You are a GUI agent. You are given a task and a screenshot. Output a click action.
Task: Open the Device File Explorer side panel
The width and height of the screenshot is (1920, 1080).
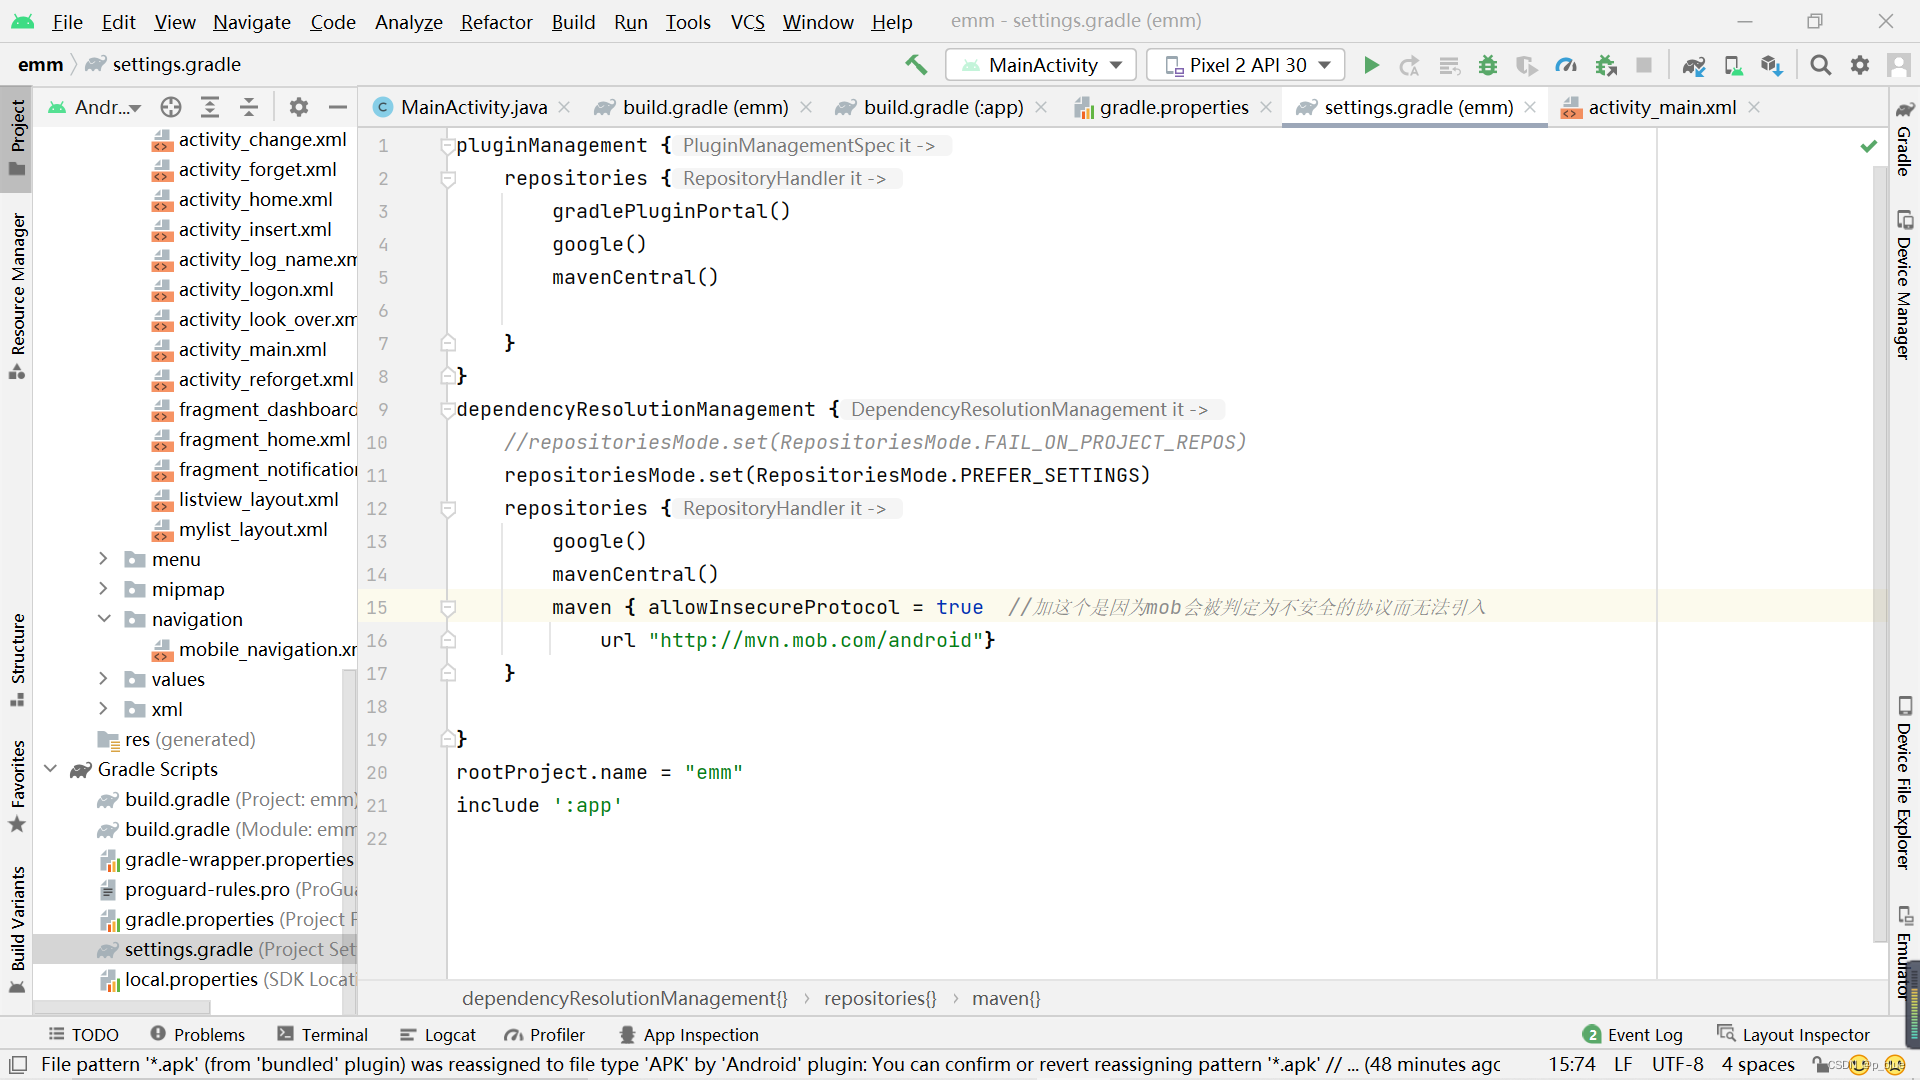(1904, 783)
